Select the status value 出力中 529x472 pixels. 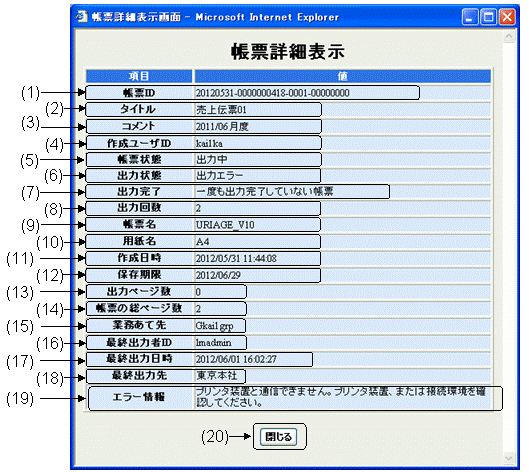[x=212, y=159]
